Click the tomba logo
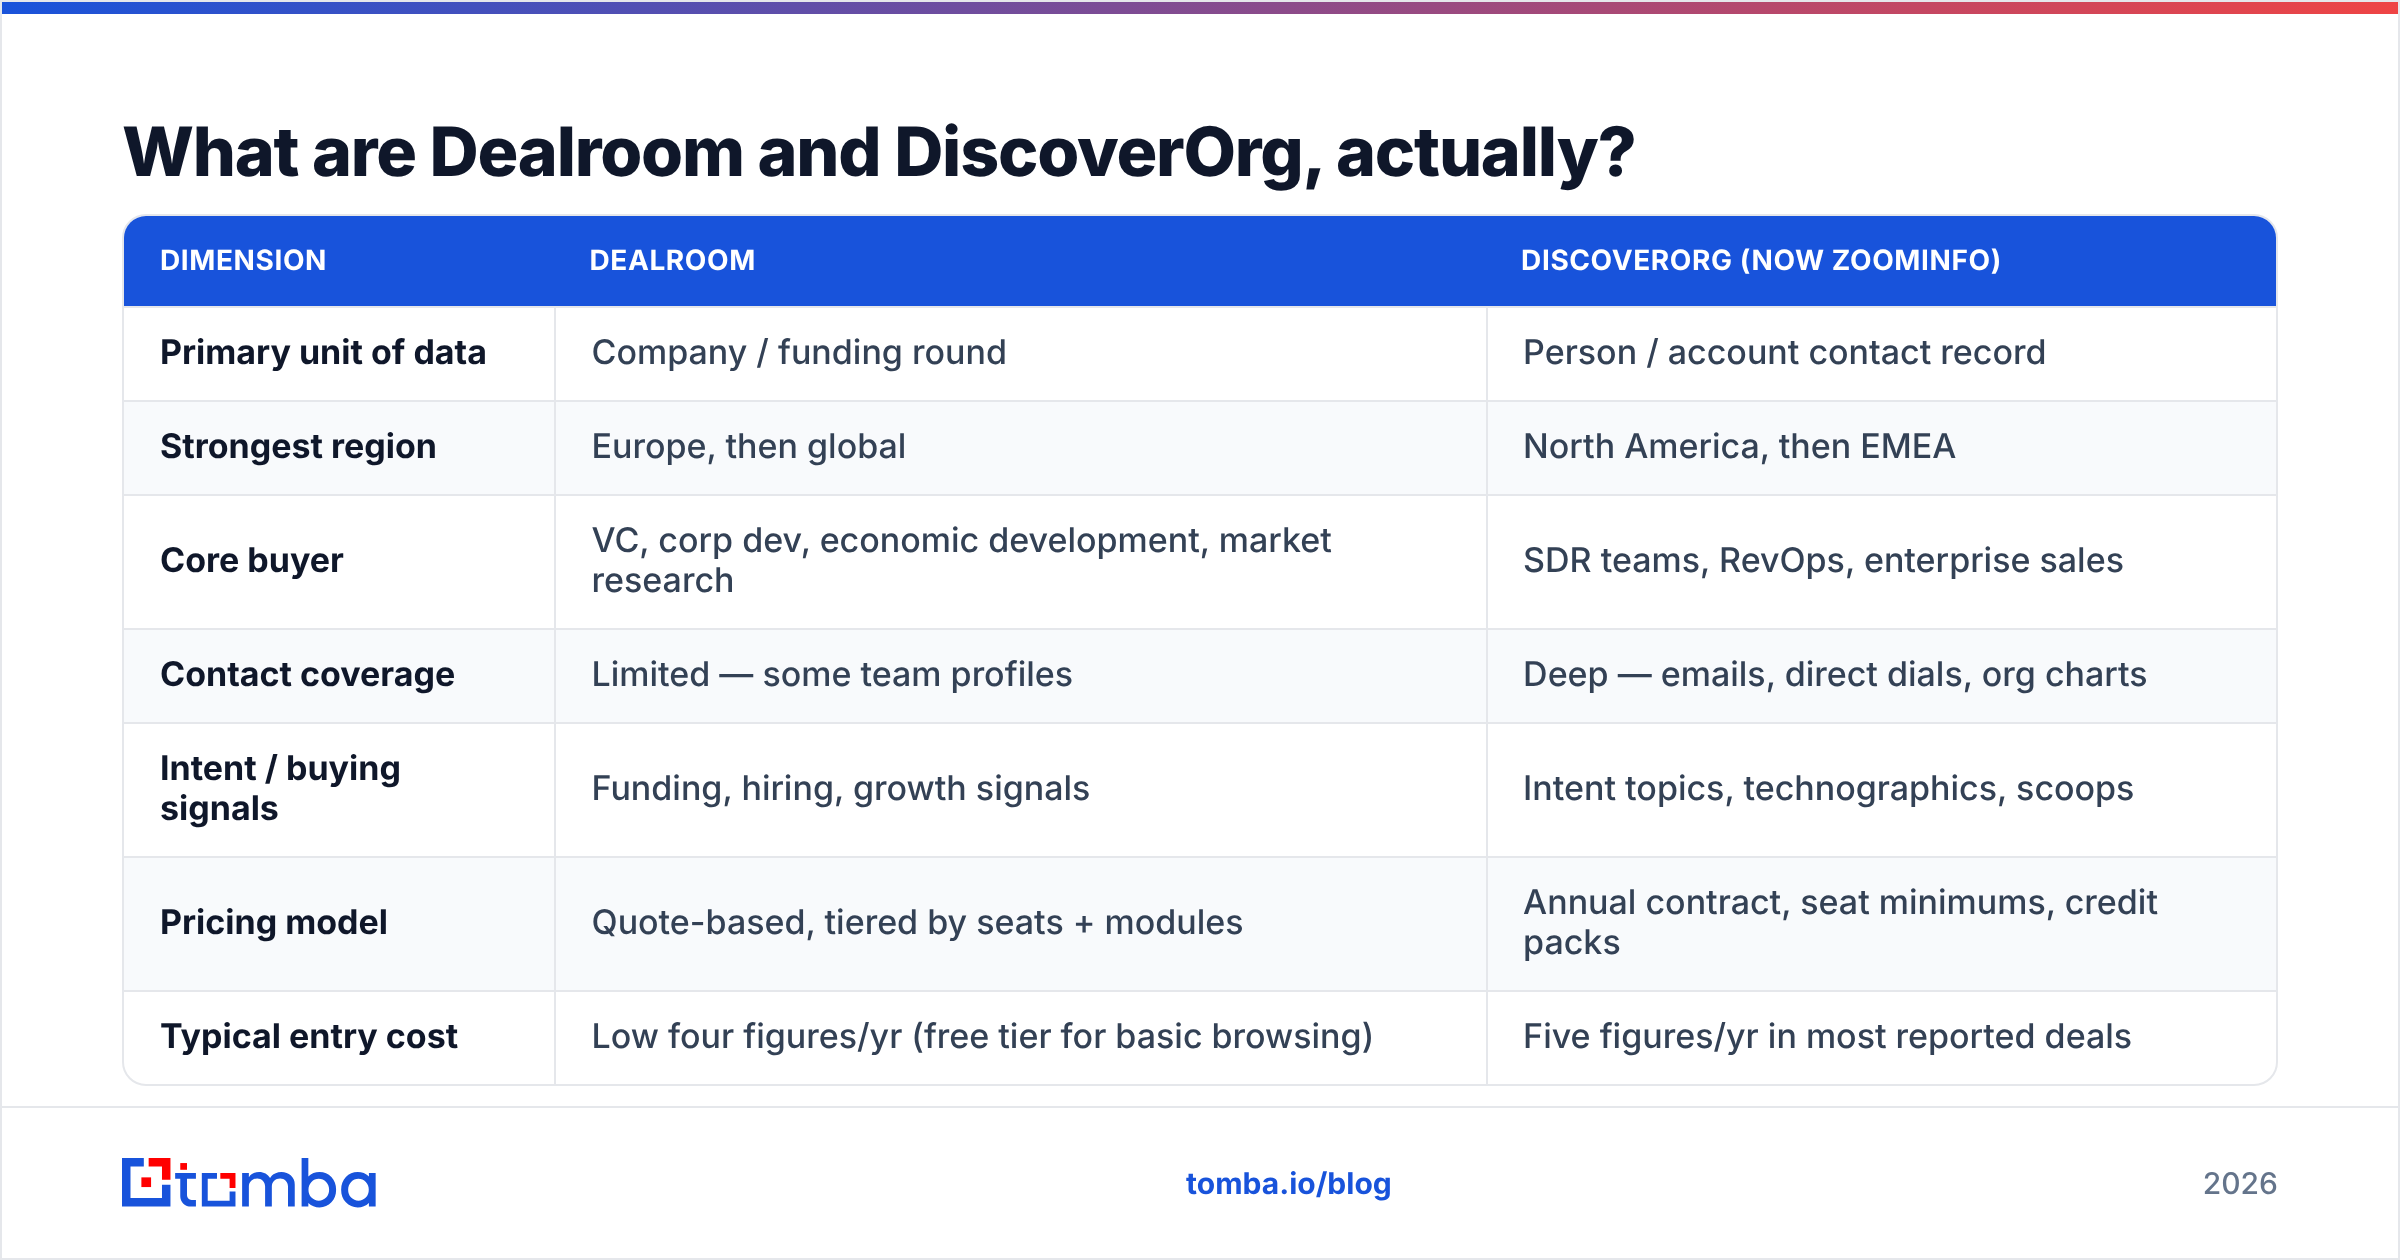Image resolution: width=2400 pixels, height=1260 pixels. (x=249, y=1183)
